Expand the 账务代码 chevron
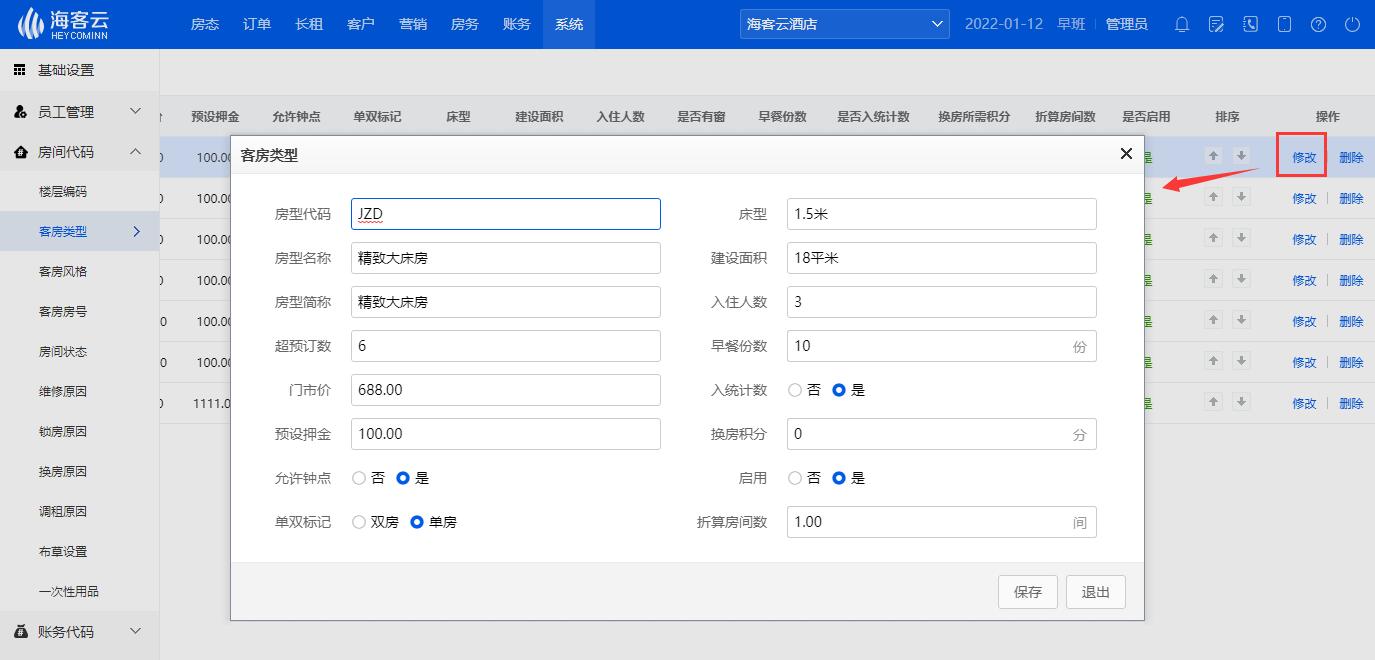This screenshot has width=1375, height=660. tap(136, 632)
